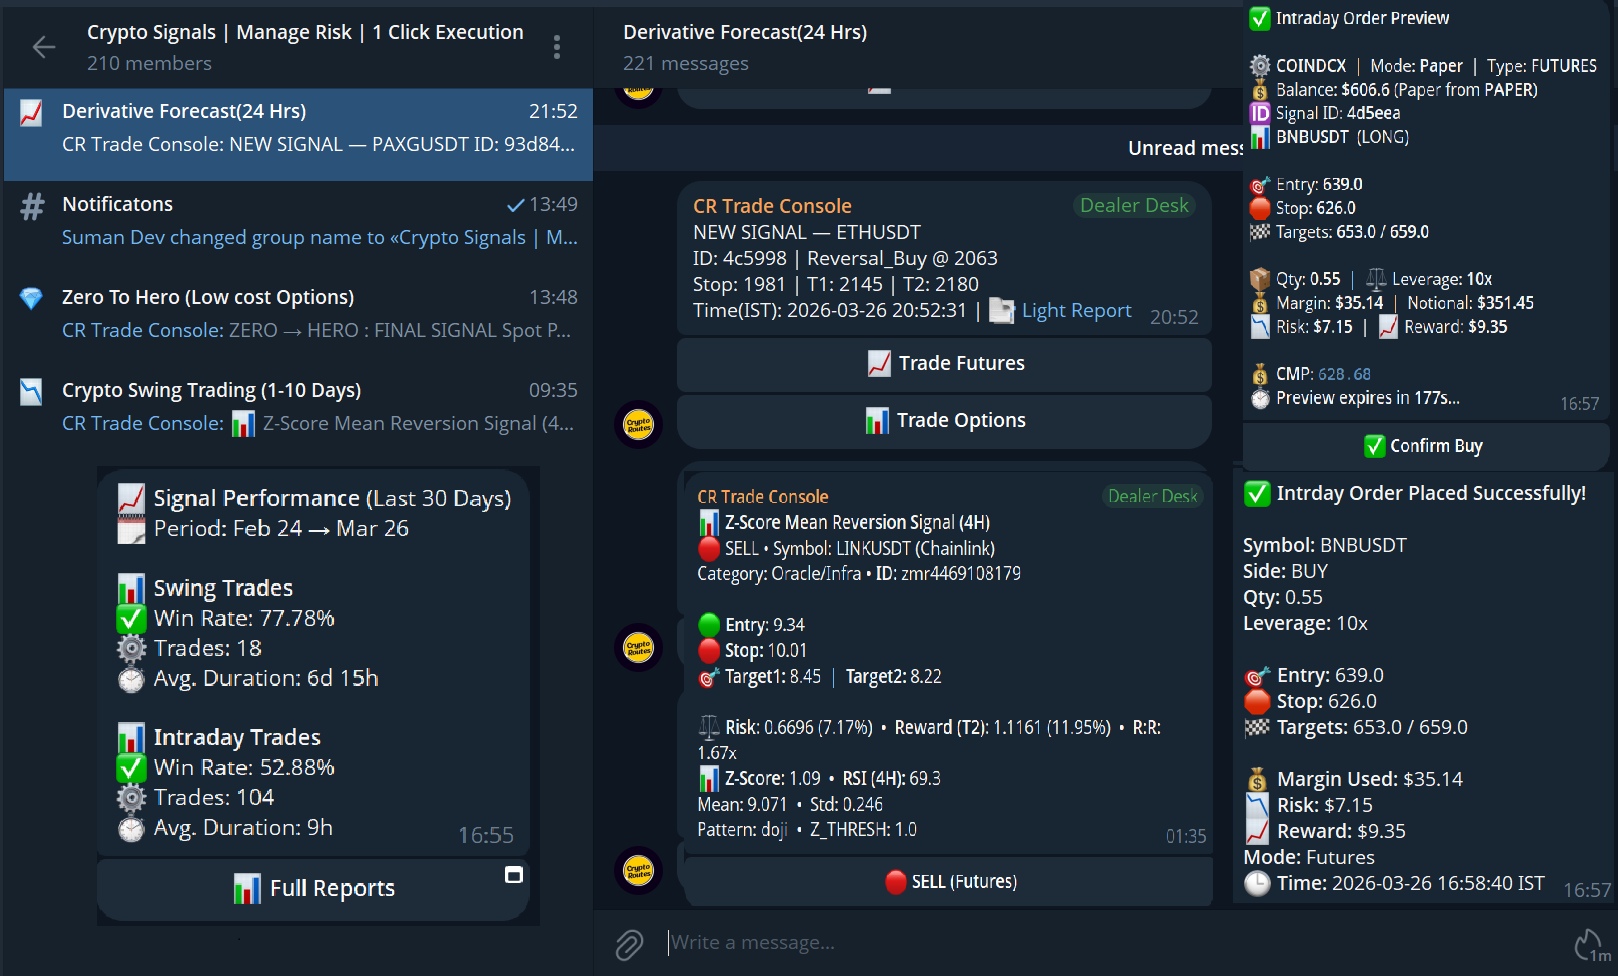Click the back arrow in header
The image size is (1618, 976).
[43, 47]
